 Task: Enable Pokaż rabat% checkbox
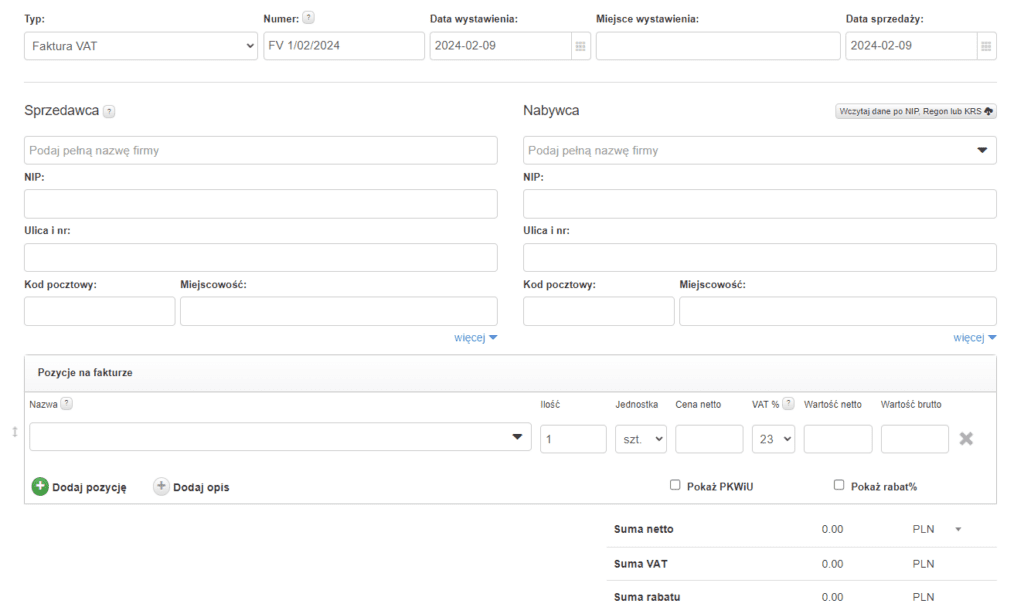pyautogui.click(x=839, y=485)
